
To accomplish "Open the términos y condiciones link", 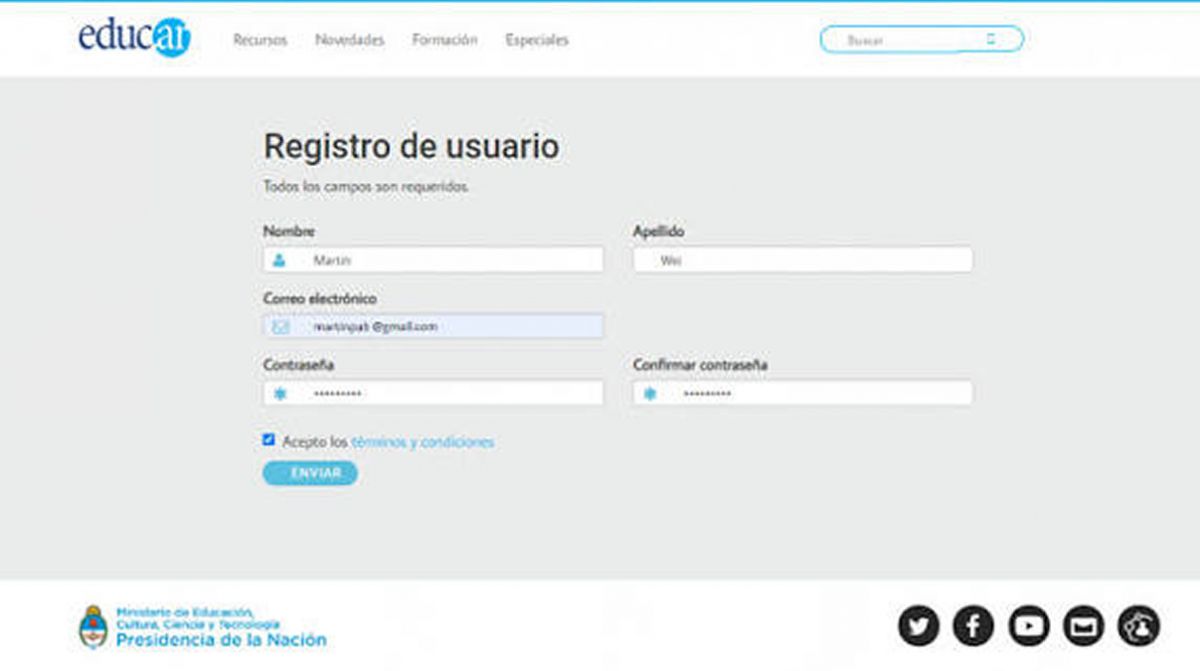I will 422,441.
